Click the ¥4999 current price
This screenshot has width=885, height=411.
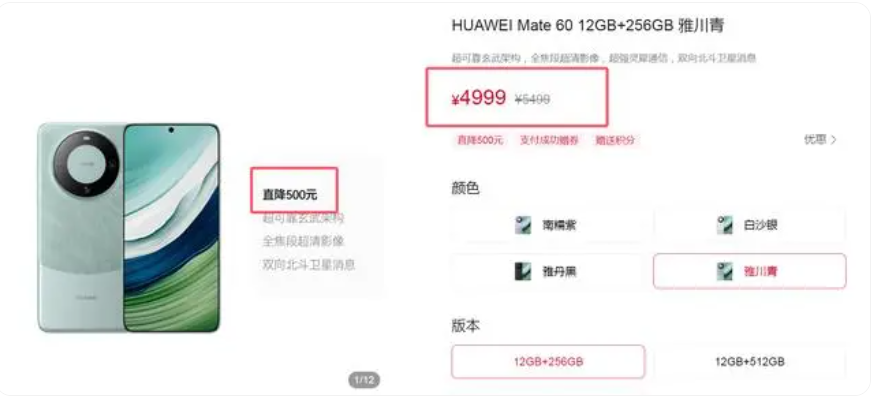point(479,98)
